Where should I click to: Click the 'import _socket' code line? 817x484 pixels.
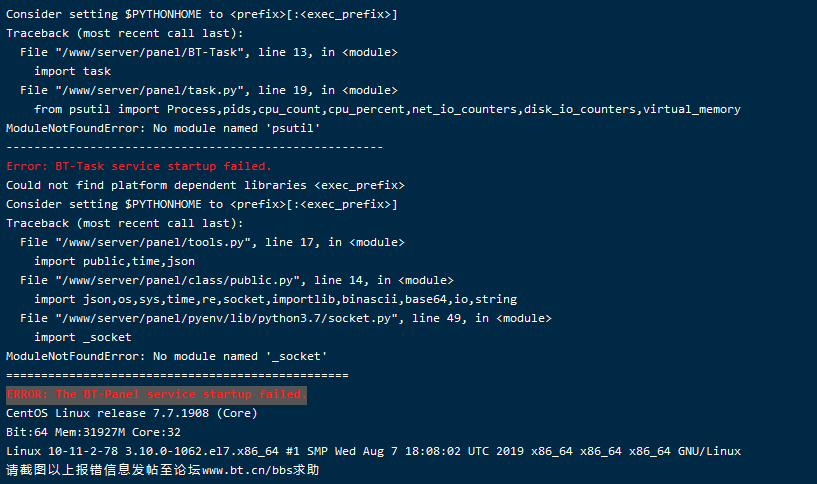pyautogui.click(x=83, y=338)
